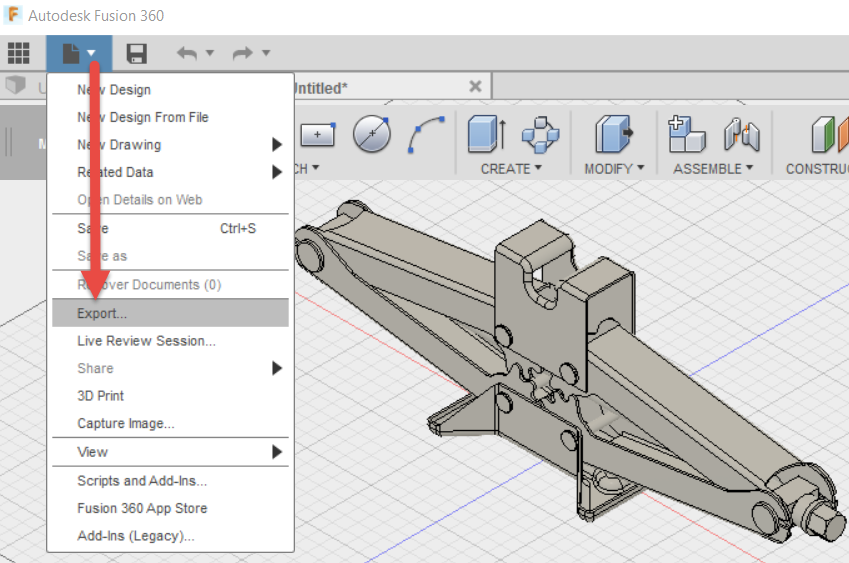Screen dimensions: 849x563
Task: Select the circle sketch tool
Action: coord(372,133)
